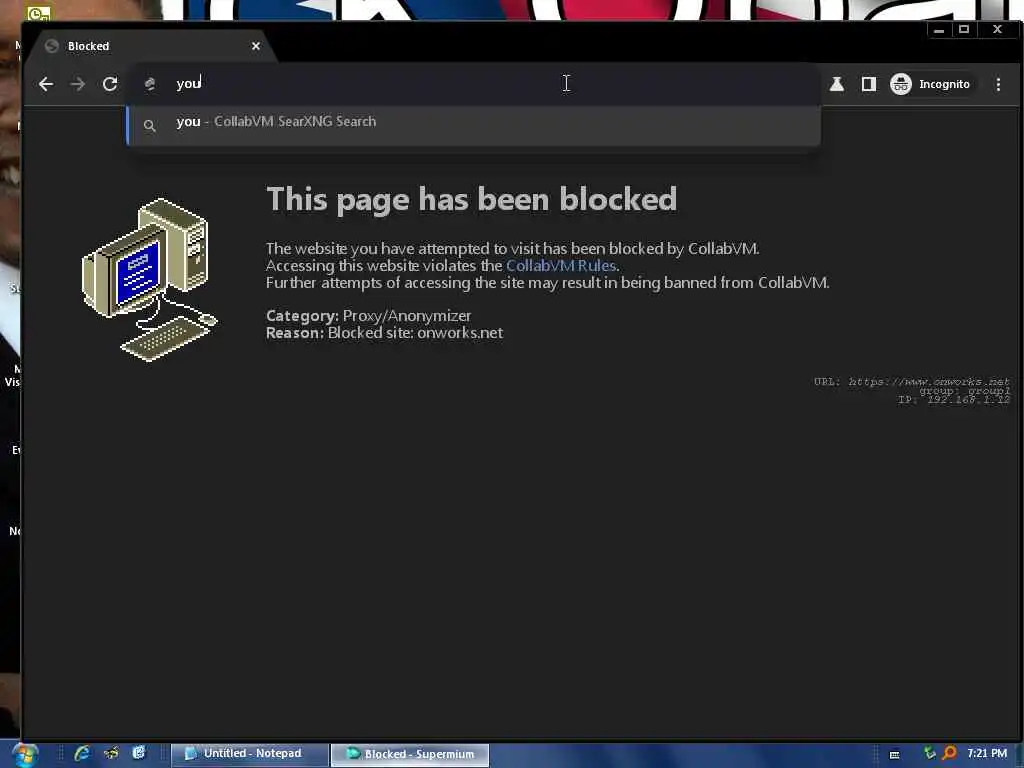Click 'Reason: Blocked site: onworks.net' text
Screen dimensions: 1024x768
coord(385,332)
